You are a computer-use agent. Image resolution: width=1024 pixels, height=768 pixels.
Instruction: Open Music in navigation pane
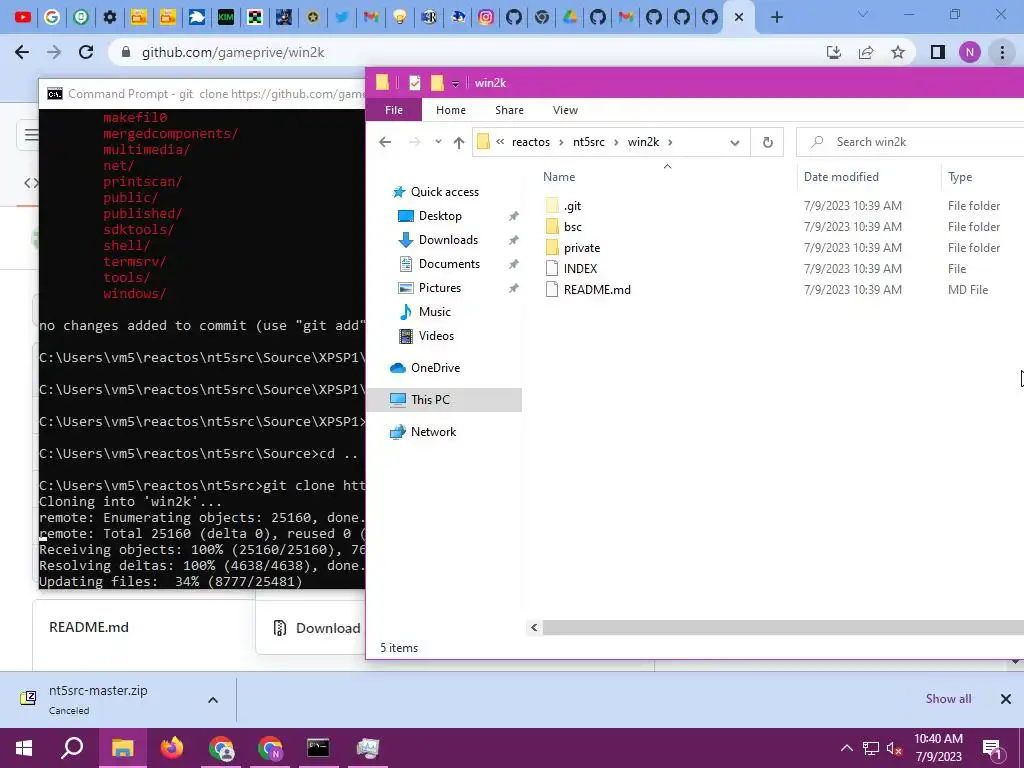[x=434, y=312]
